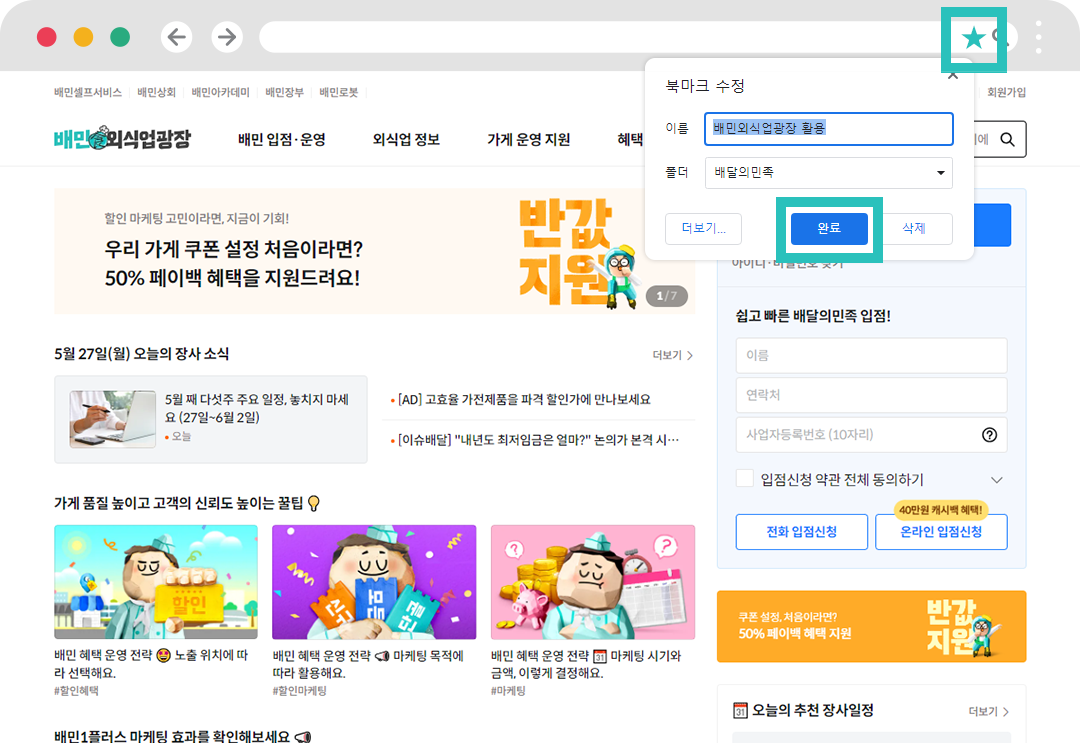Confirm bookmark with 완료 button
The width and height of the screenshot is (1080, 743).
pos(829,229)
